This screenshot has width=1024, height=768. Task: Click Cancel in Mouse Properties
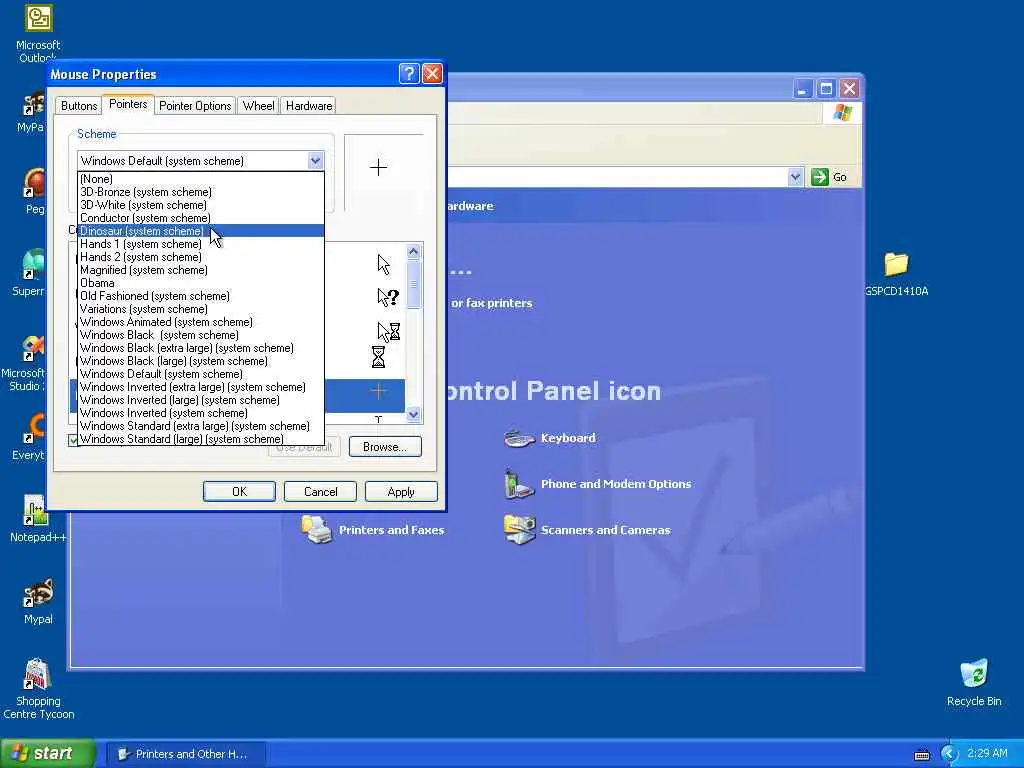coord(321,492)
